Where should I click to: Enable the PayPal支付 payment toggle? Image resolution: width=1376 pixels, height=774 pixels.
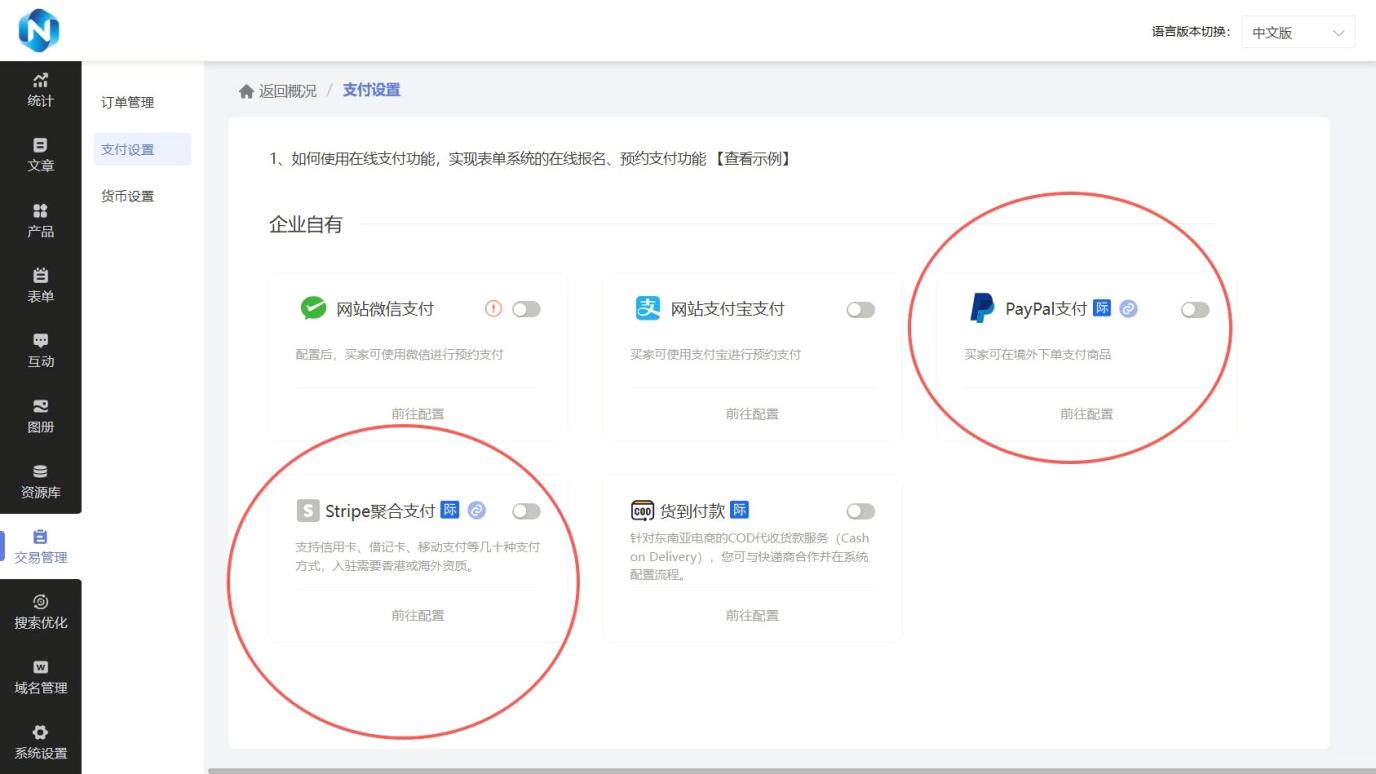(x=1194, y=310)
